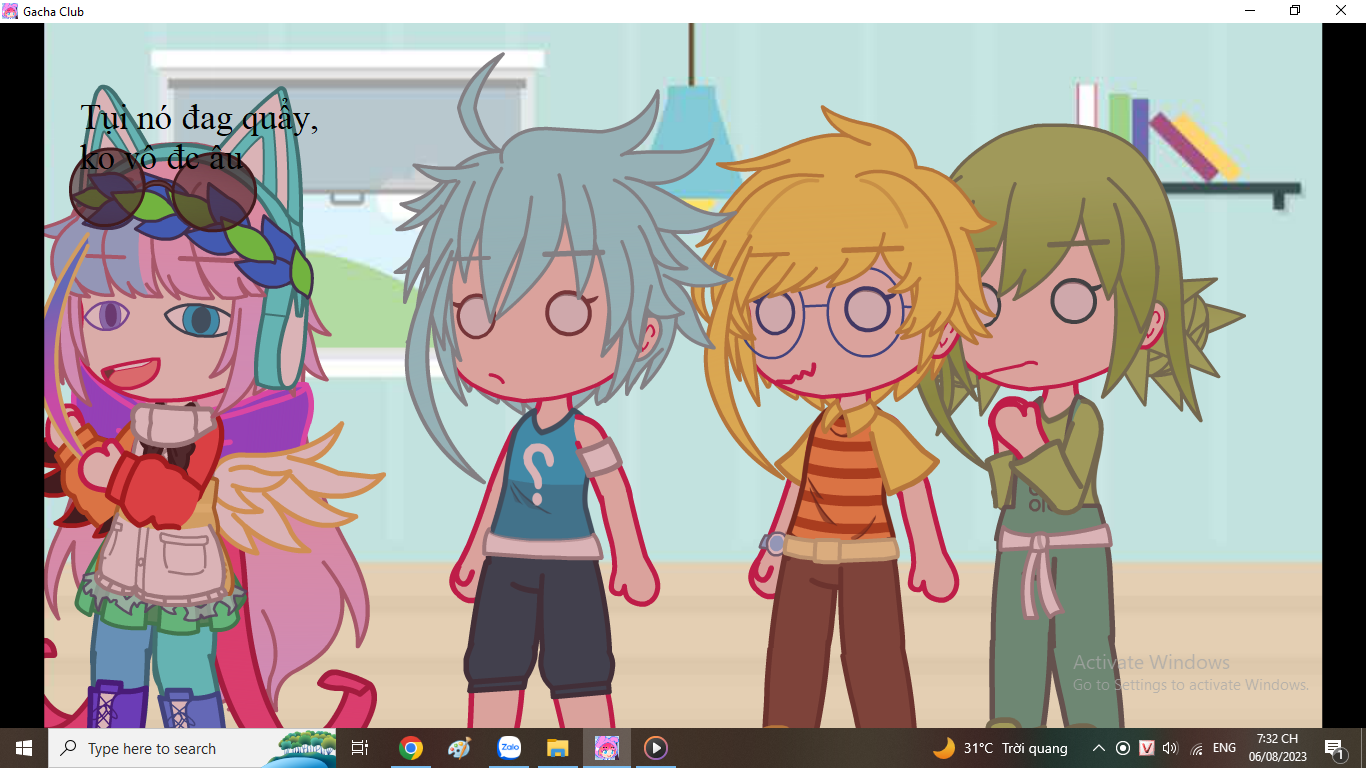The width and height of the screenshot is (1366, 768).
Task: Open the Wi-Fi network panel
Action: (x=1197, y=748)
